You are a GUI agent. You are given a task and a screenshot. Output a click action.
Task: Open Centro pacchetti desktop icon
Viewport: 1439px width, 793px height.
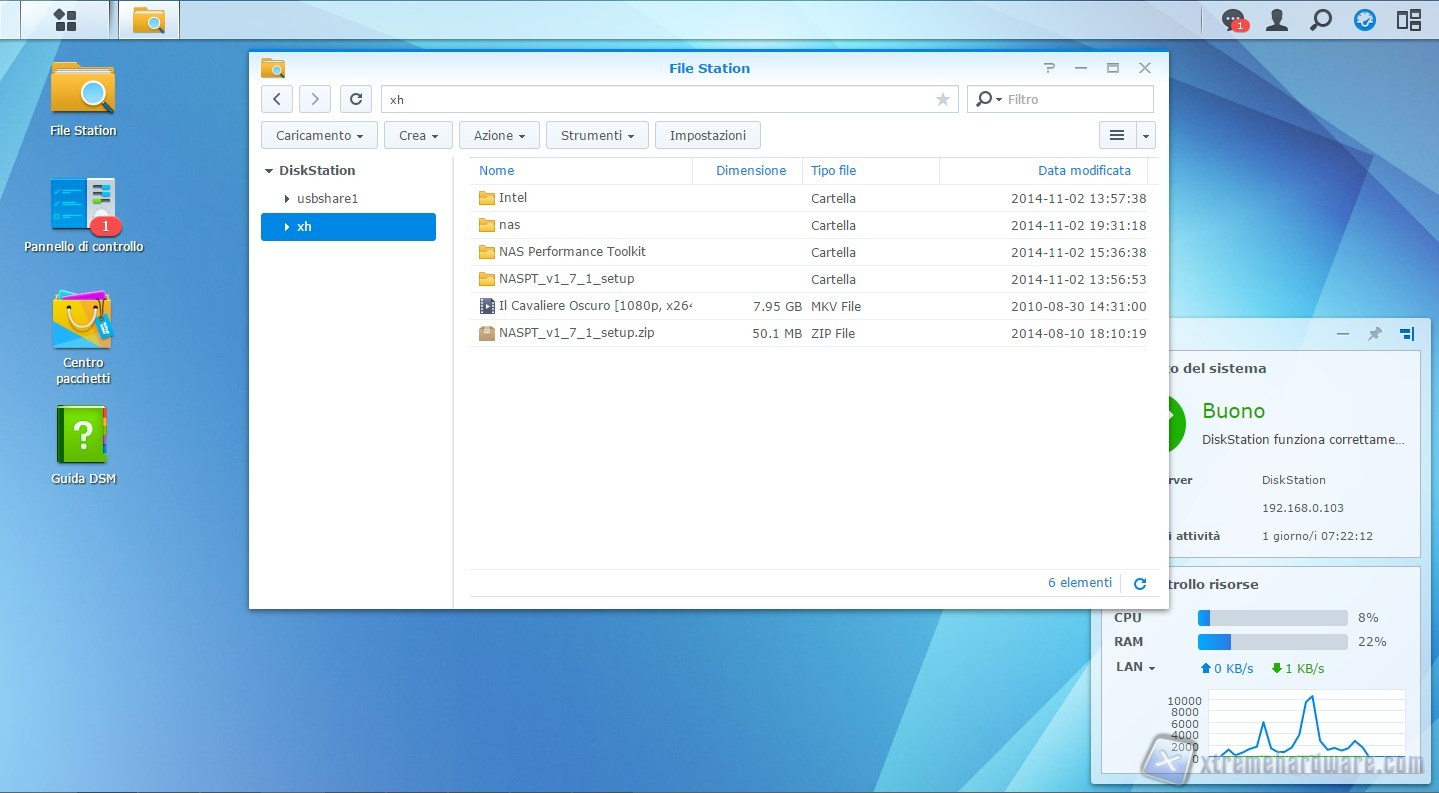pos(83,320)
